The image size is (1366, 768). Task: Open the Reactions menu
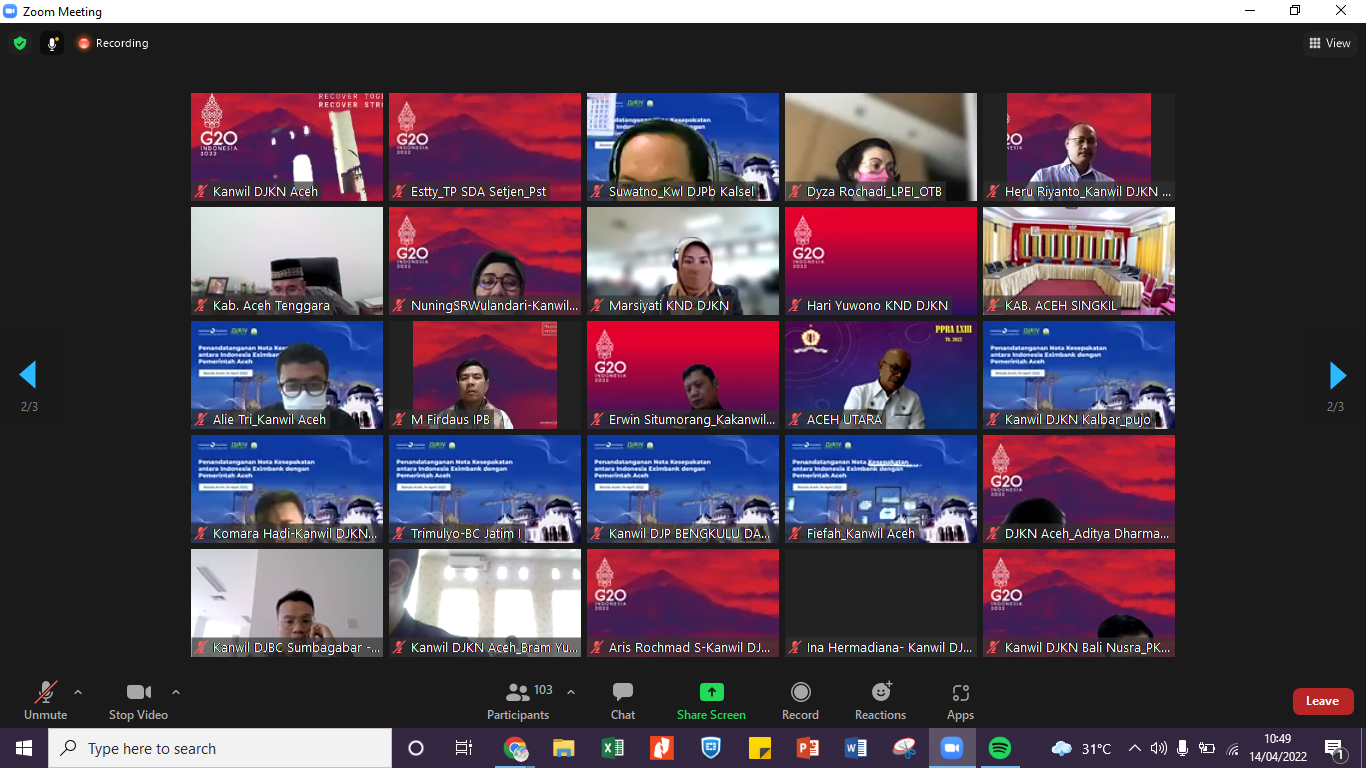coord(880,700)
